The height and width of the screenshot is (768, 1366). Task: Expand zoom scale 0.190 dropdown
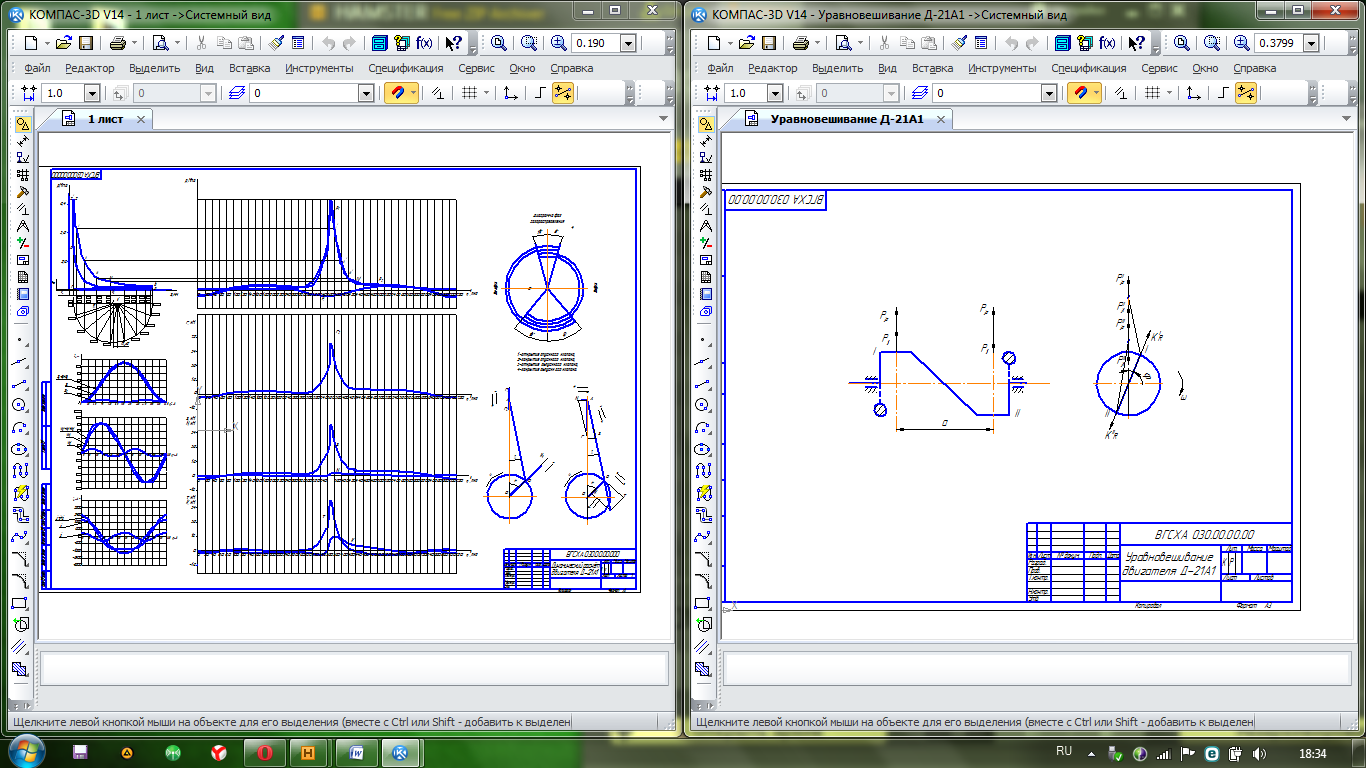click(628, 43)
